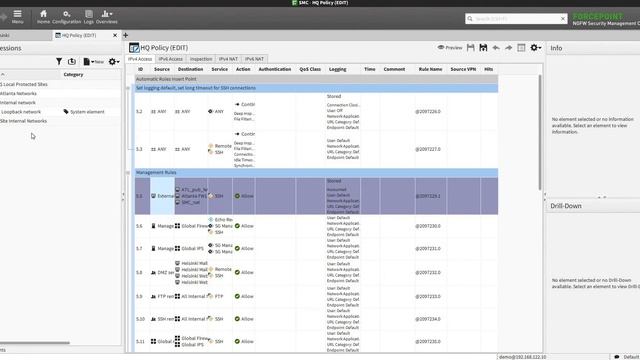Open the New element dropdown
This screenshot has width=640, height=360.
tap(93, 62)
